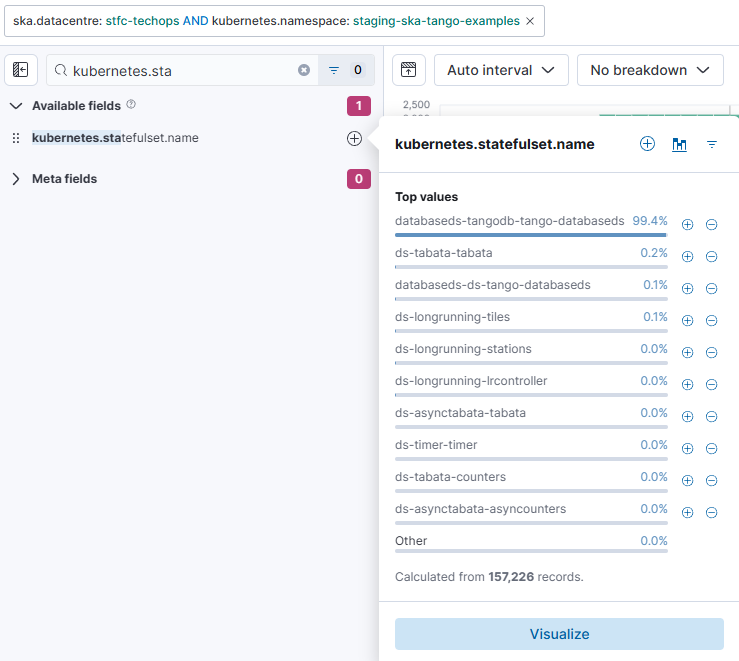Filter for ds-longrunning-lrcontroller value
Viewport: 739px width, 661px height.
688,385
